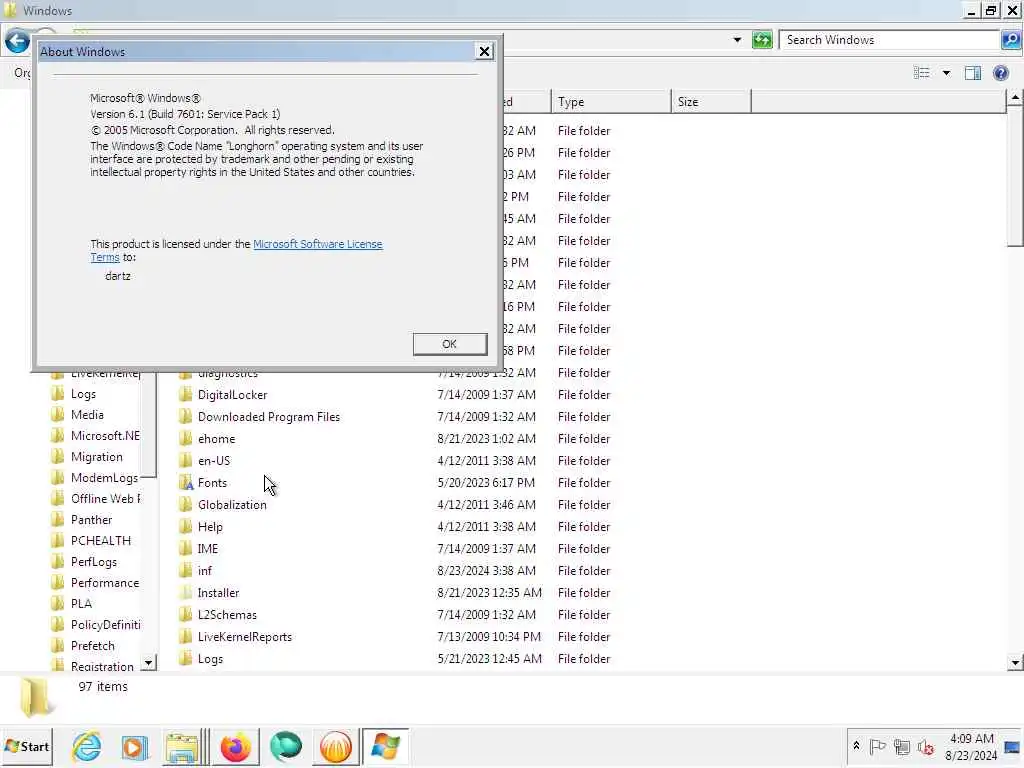
Task: Open Action Center flag tray icon
Action: (878, 746)
